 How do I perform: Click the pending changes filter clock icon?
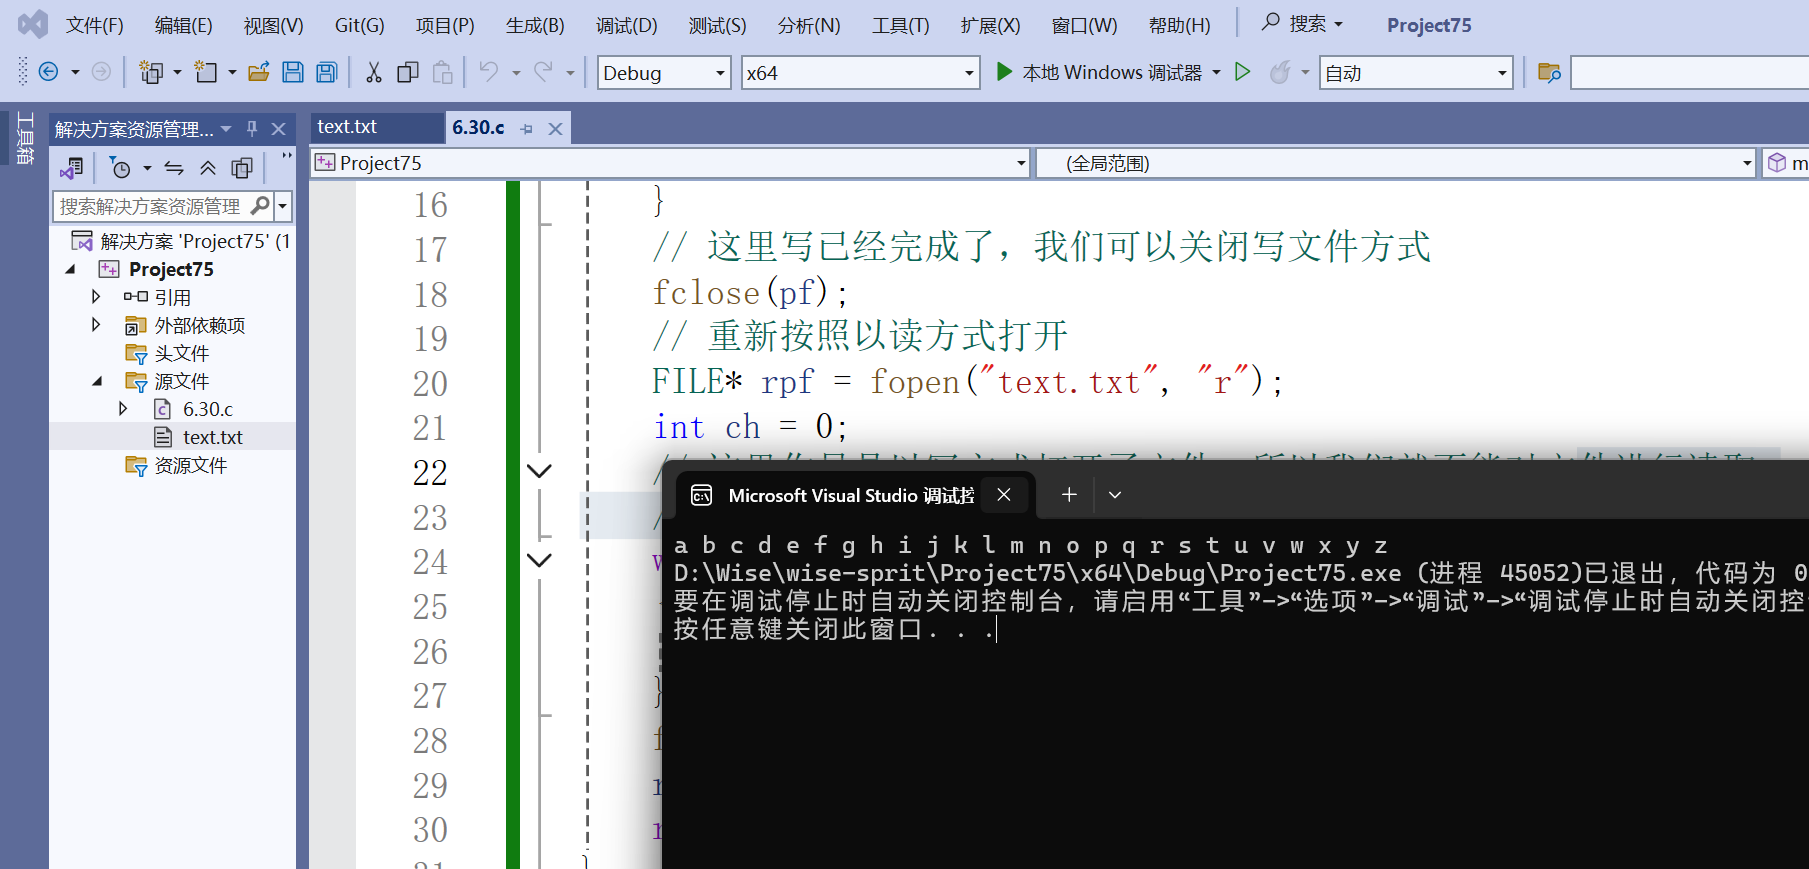coord(120,168)
